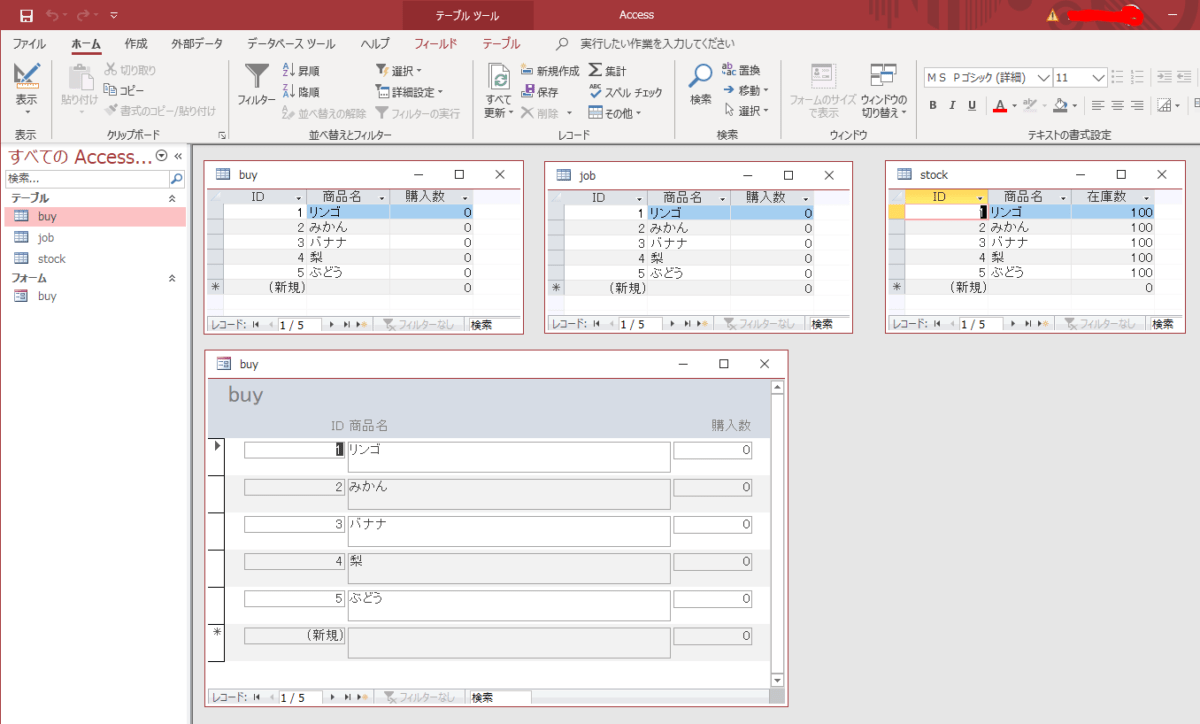Image resolution: width=1200 pixels, height=724 pixels.
Task: Click みかん field in buy form
Action: [x=508, y=495]
